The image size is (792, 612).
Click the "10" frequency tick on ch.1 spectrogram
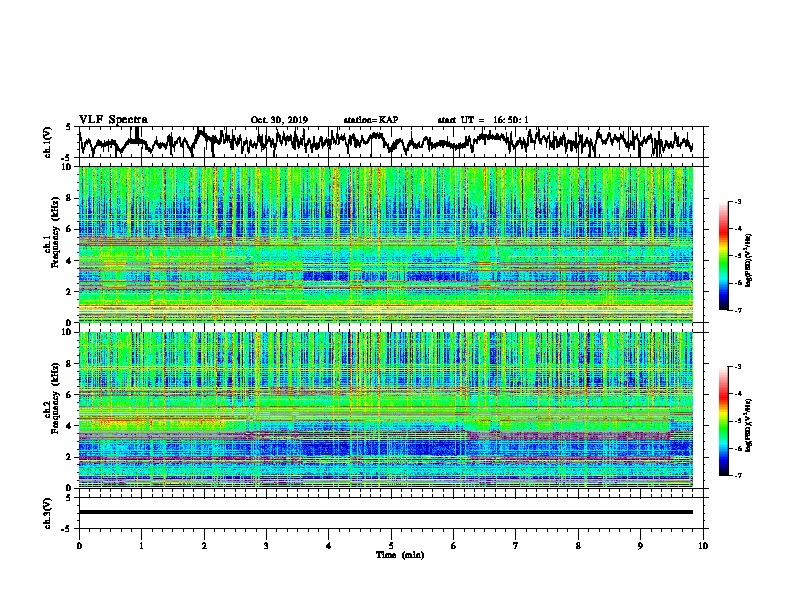68,167
